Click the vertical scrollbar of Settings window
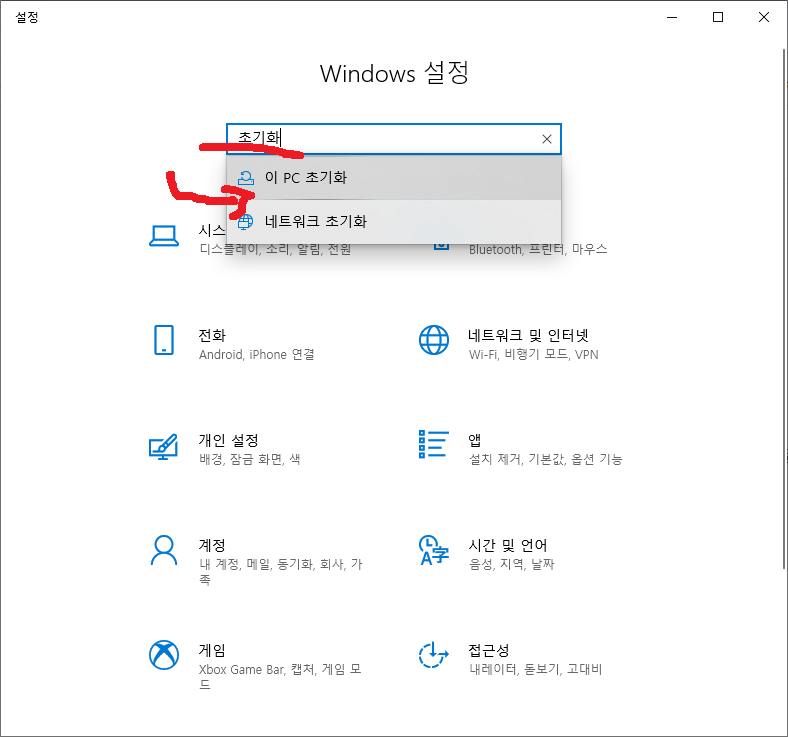 click(784, 308)
